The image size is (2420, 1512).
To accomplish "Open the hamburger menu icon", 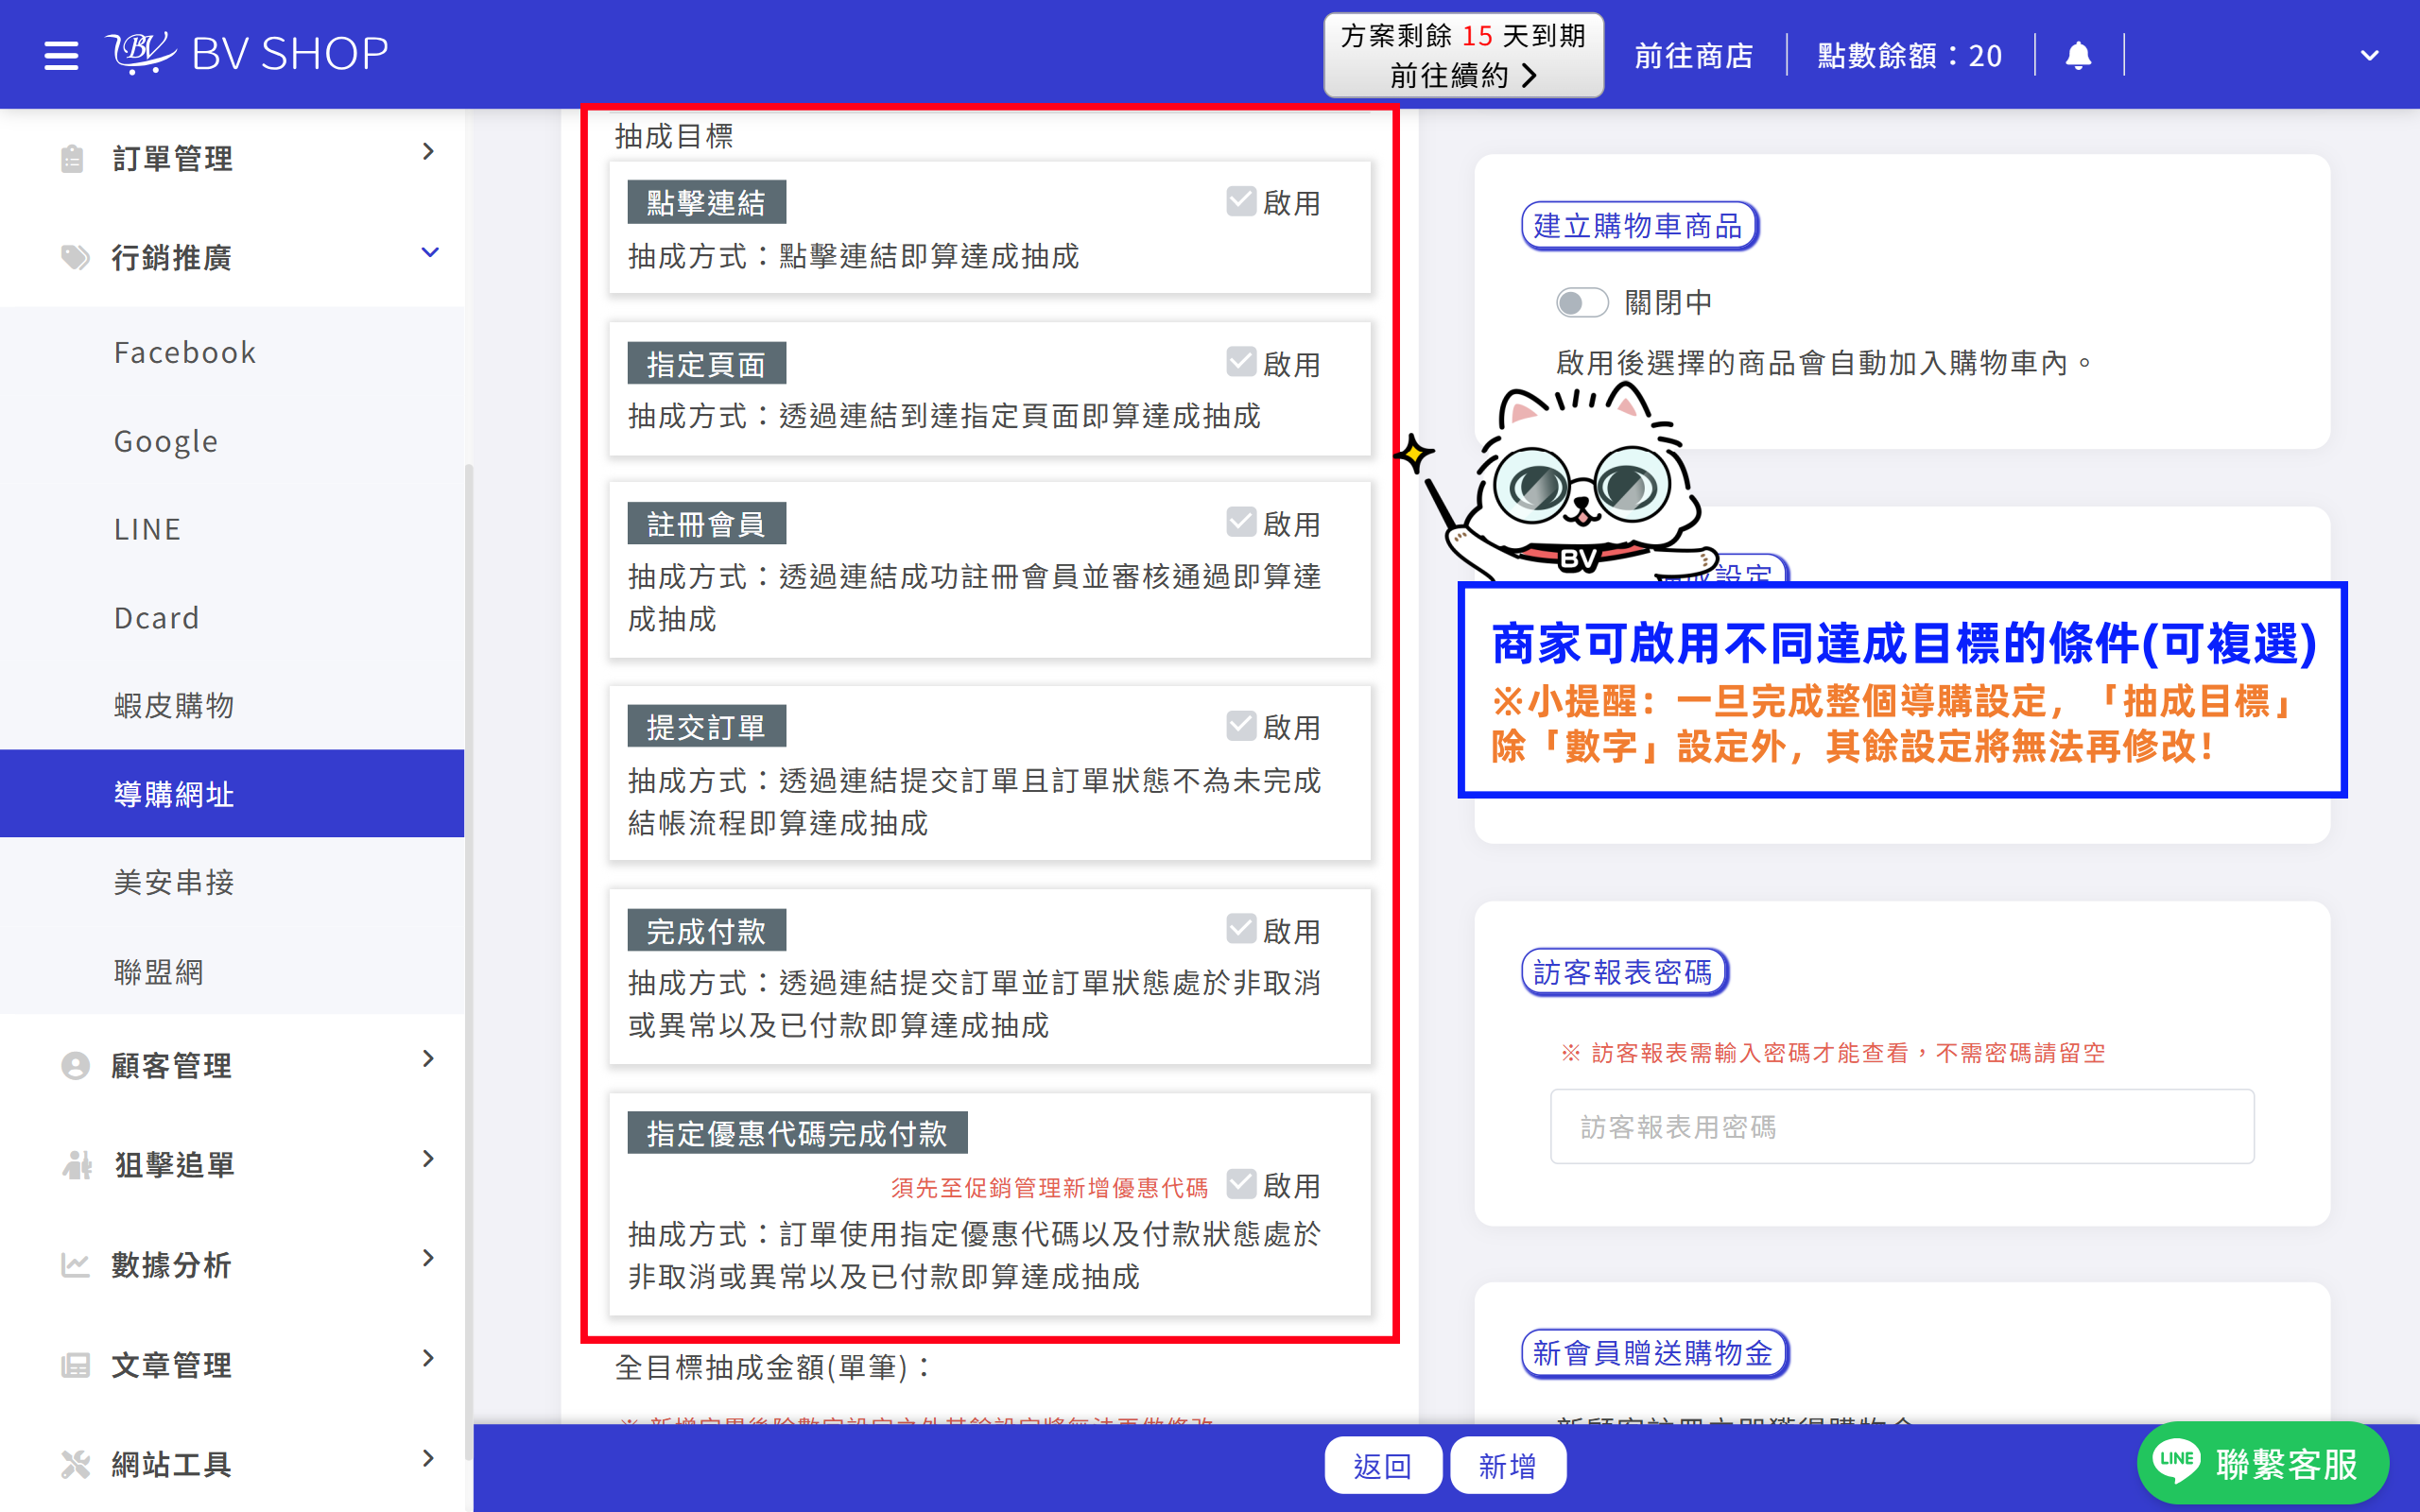I will coord(61,55).
